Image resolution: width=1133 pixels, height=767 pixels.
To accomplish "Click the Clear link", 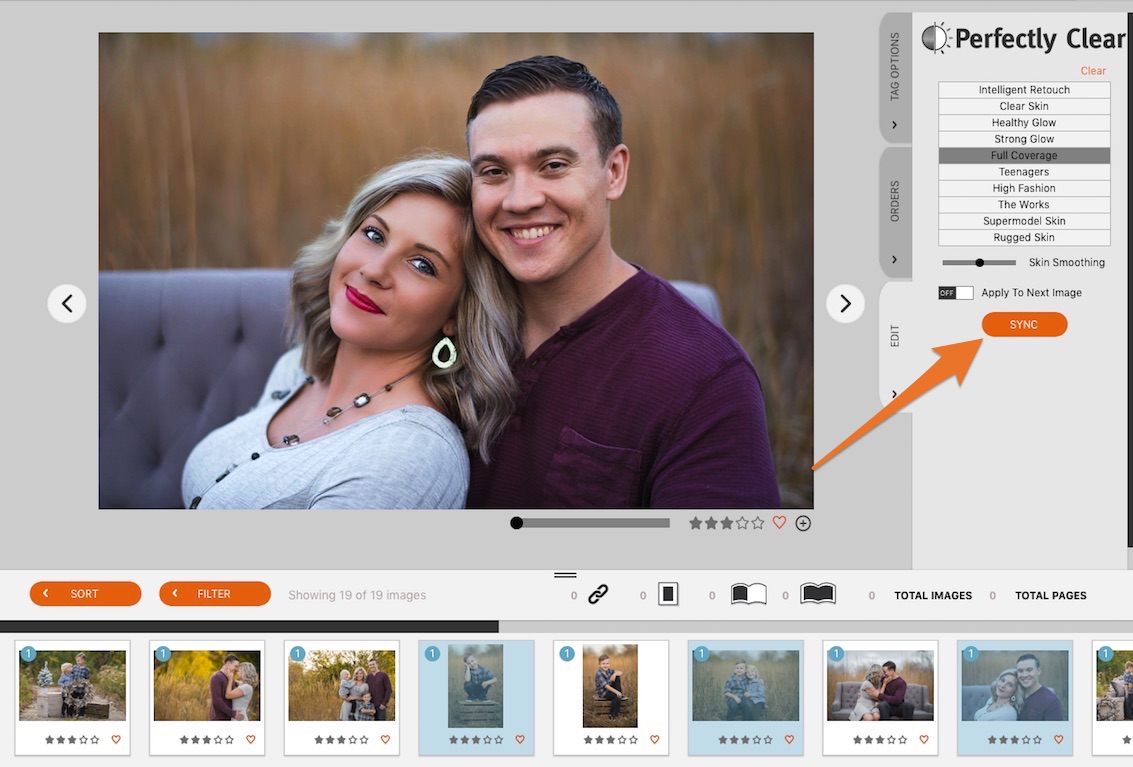I will point(1093,71).
